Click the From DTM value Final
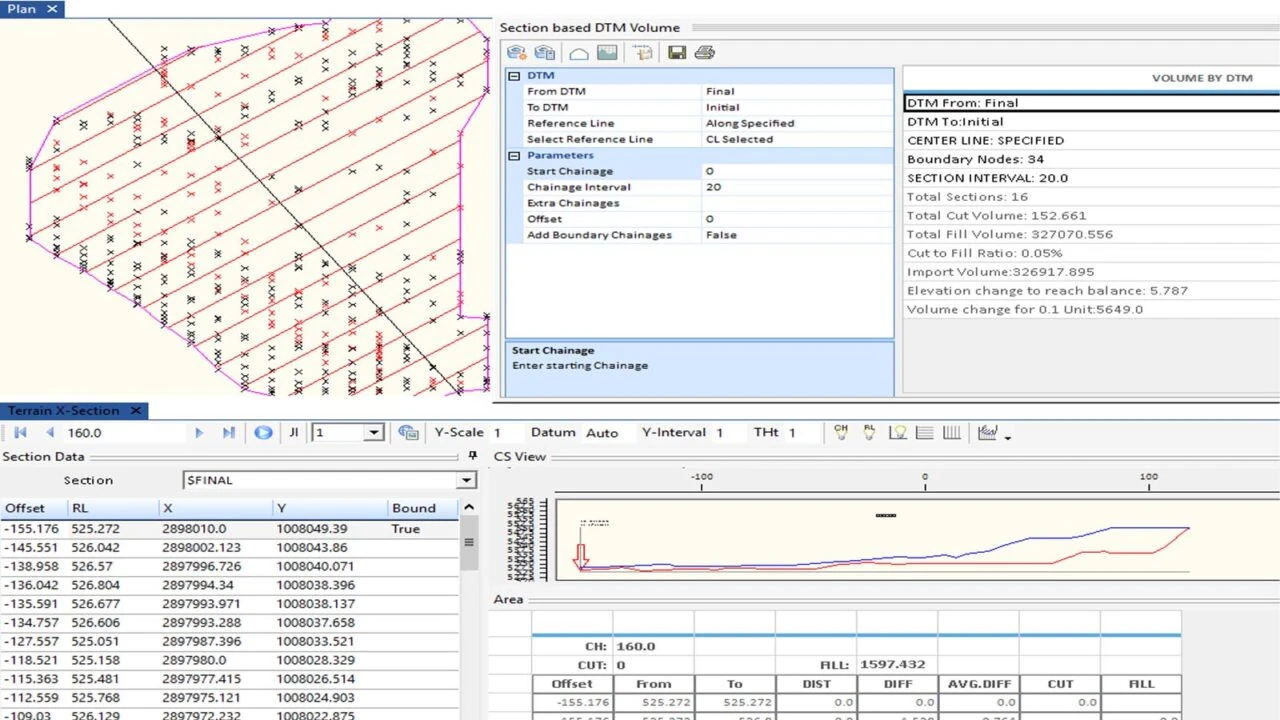This screenshot has height=720, width=1280. pyautogui.click(x=797, y=91)
